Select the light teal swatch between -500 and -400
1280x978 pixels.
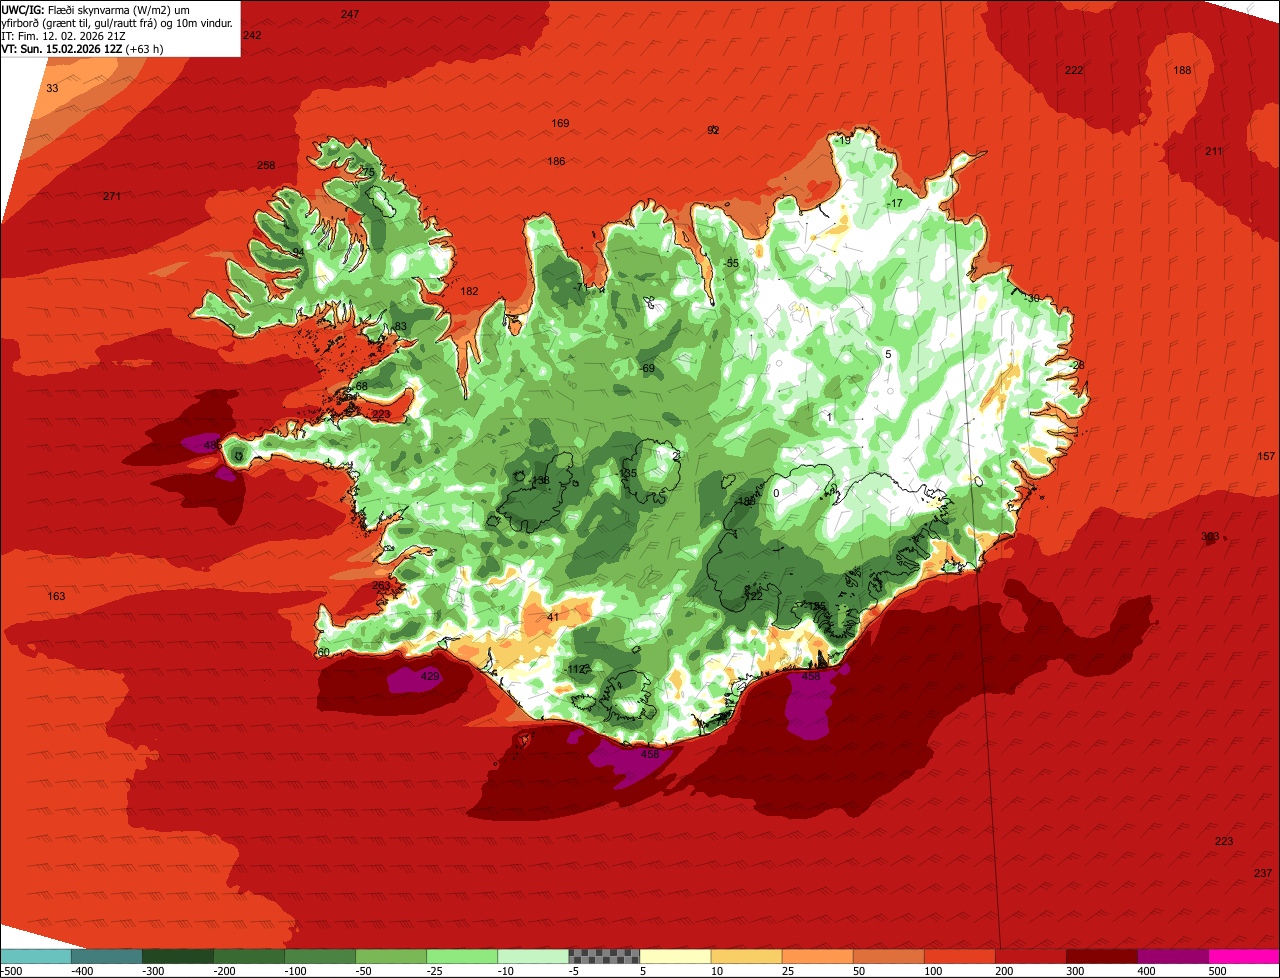tap(37, 956)
